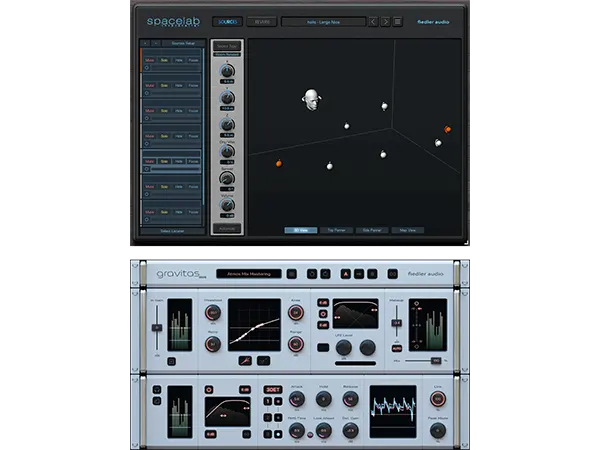
Task: Mute the first source in the spacelab list
Action: tap(150, 60)
